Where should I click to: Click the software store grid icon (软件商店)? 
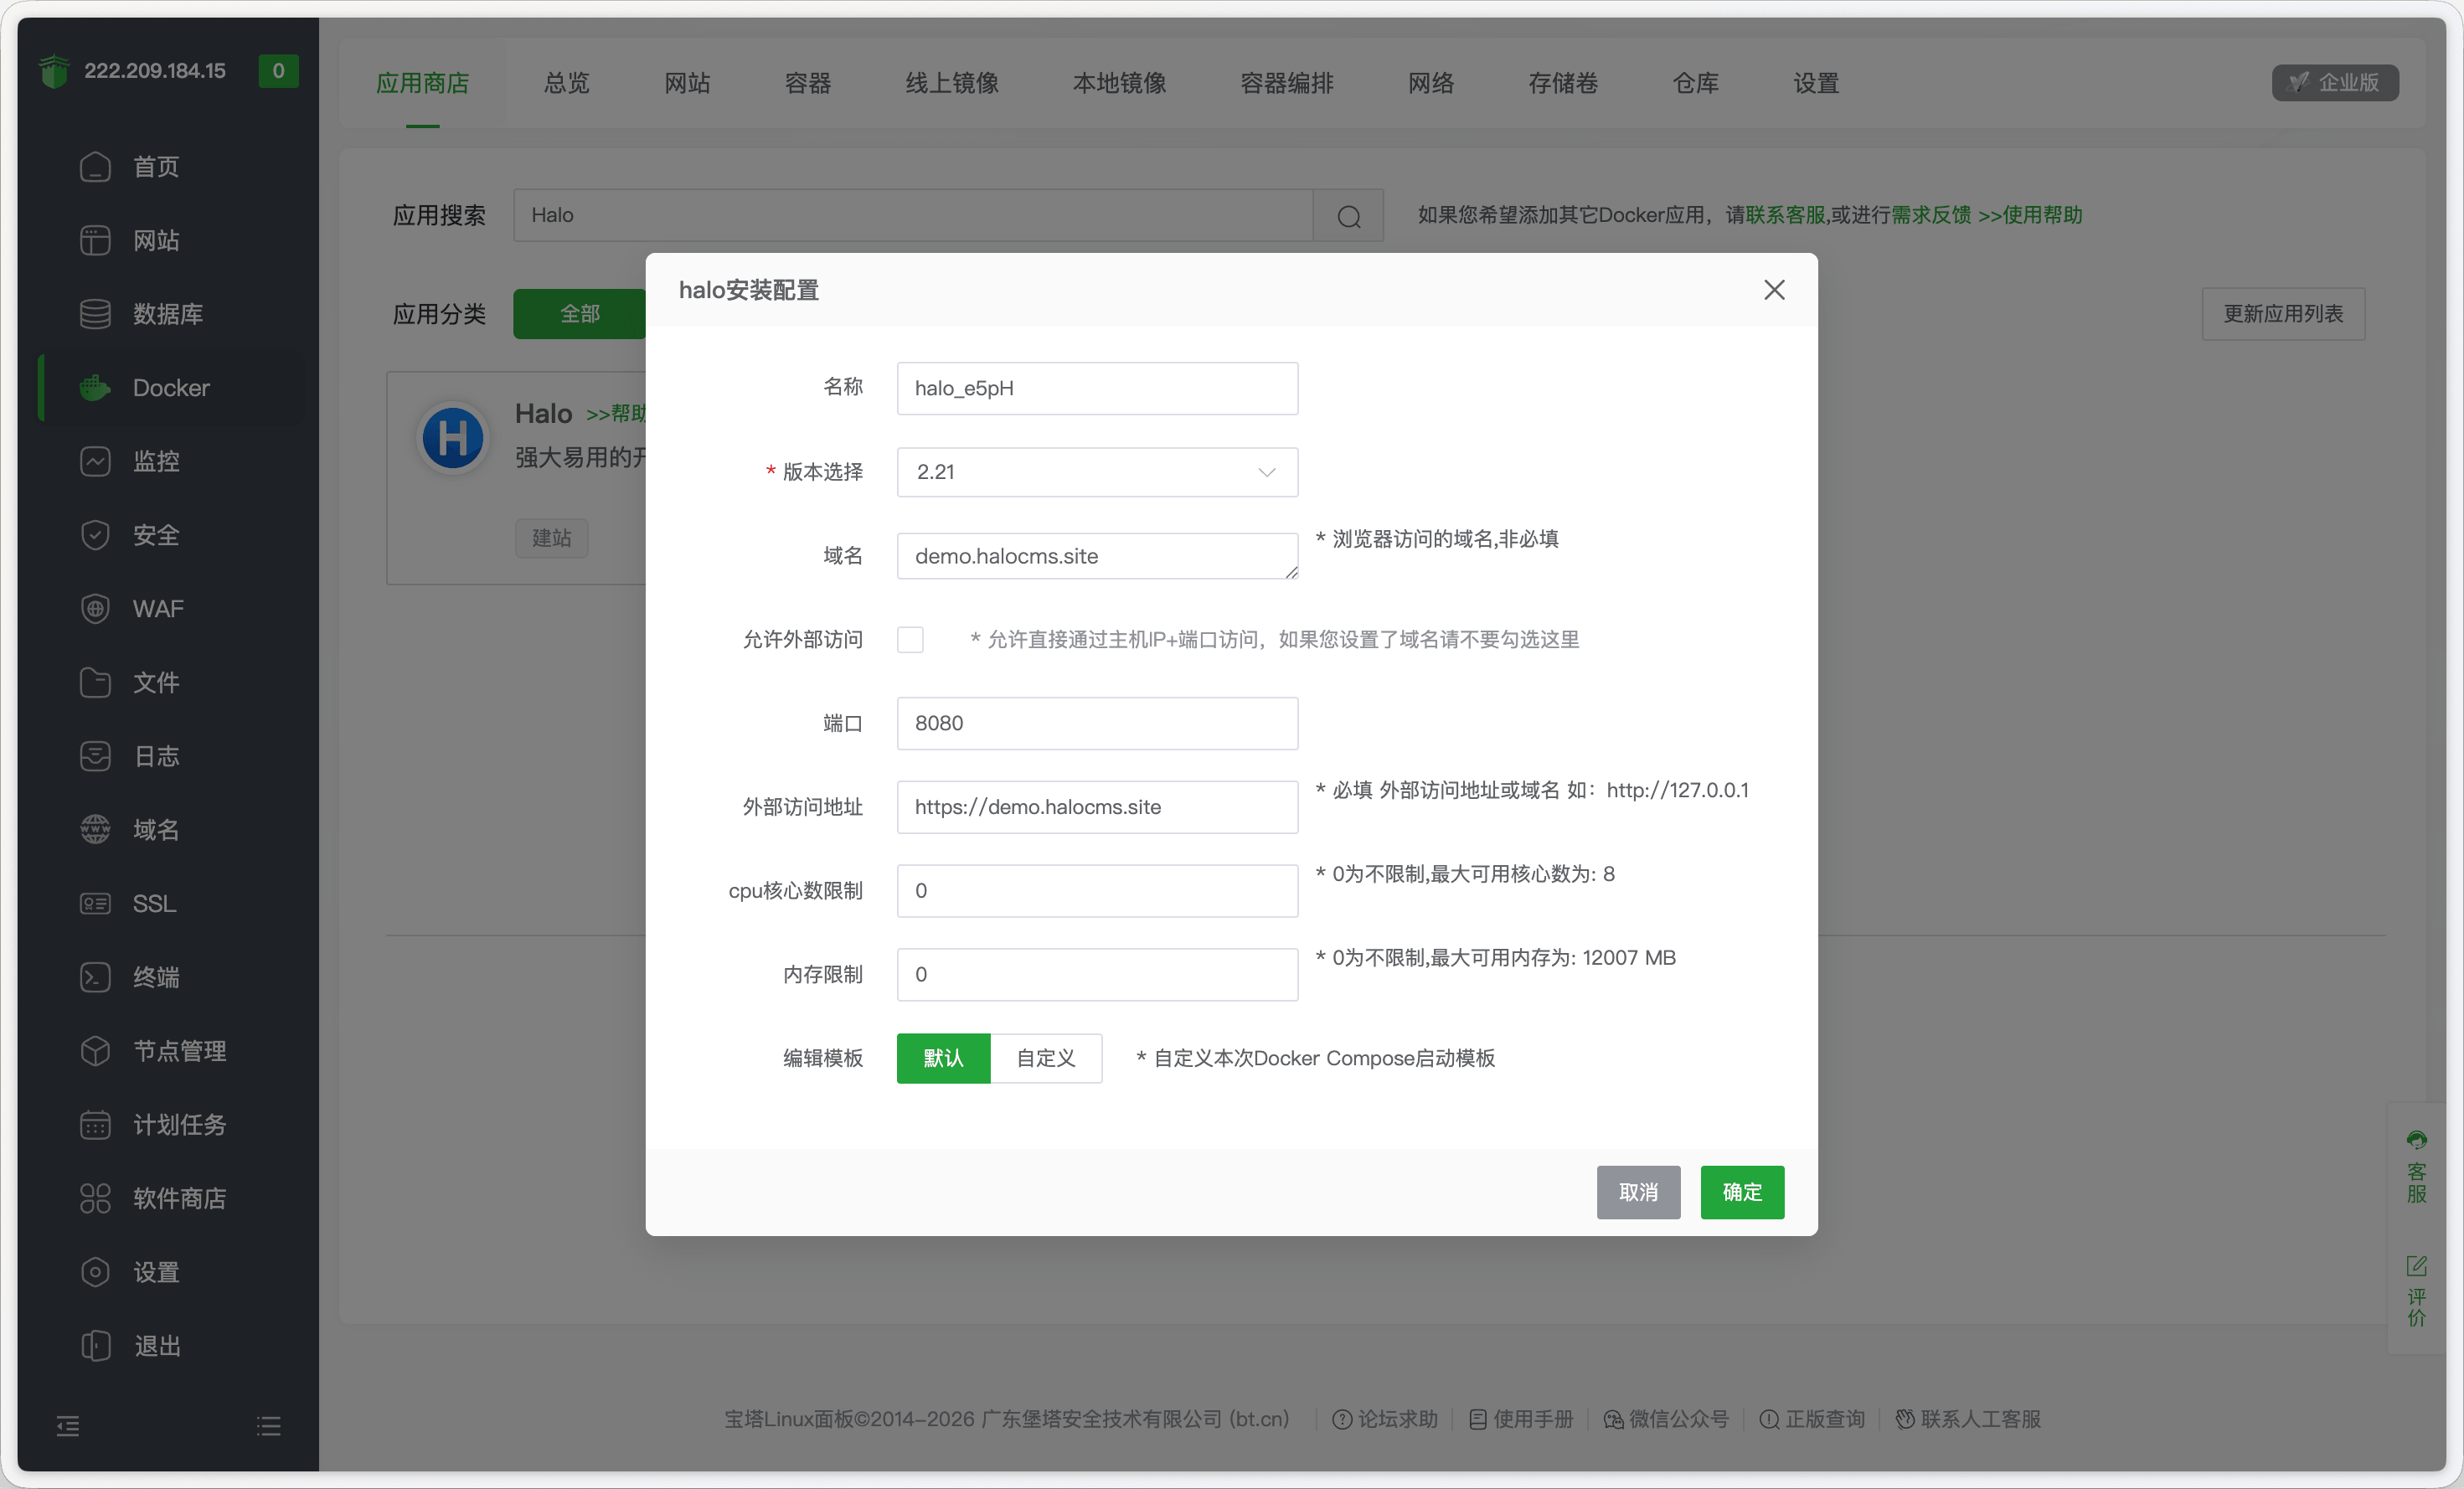[95, 1198]
